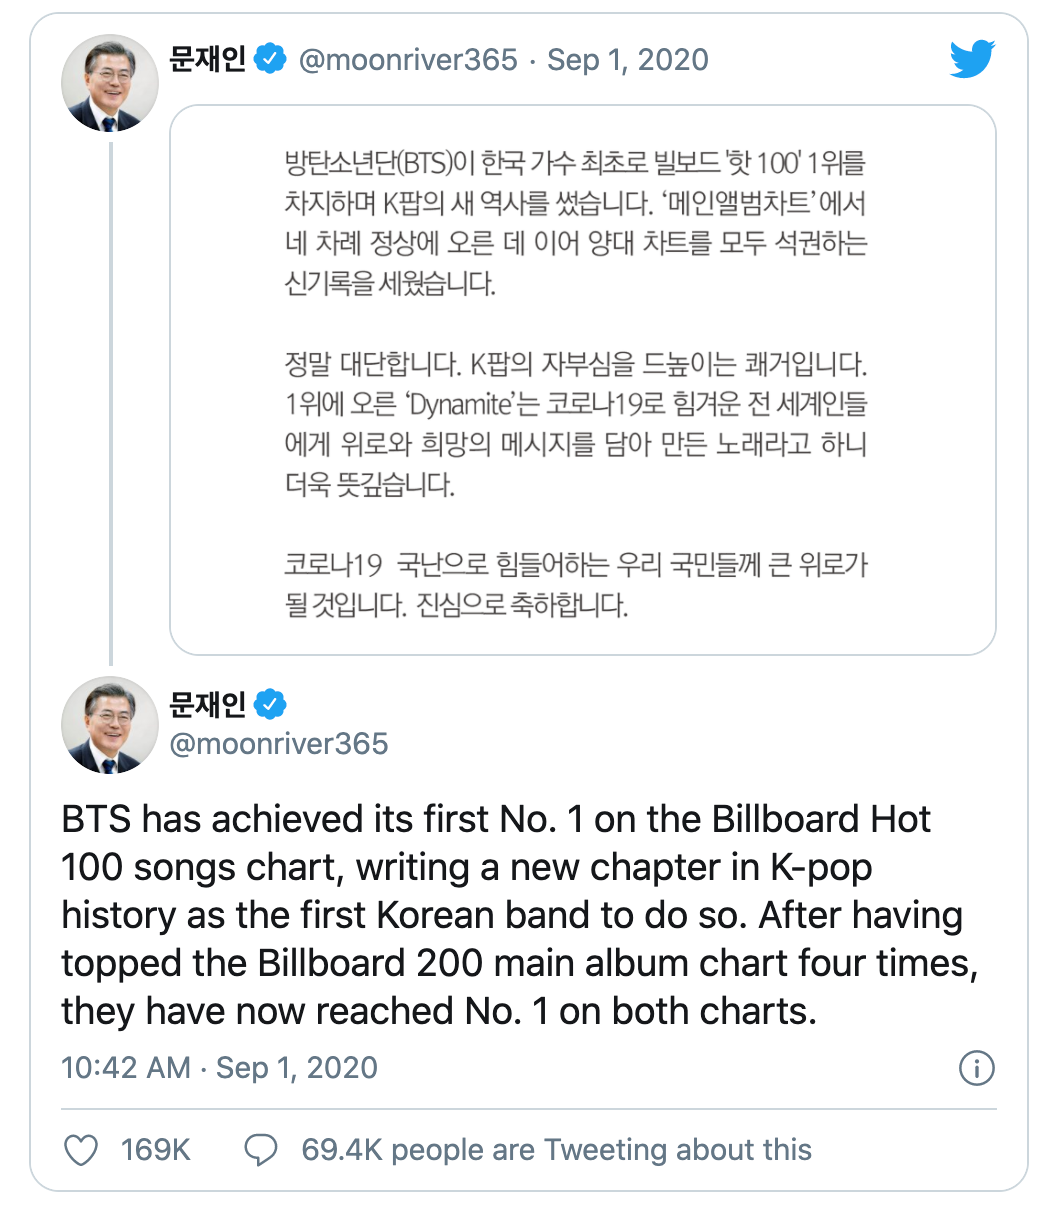Click @moonriver365 handle under main author name
1056x1220 pixels.
[279, 744]
